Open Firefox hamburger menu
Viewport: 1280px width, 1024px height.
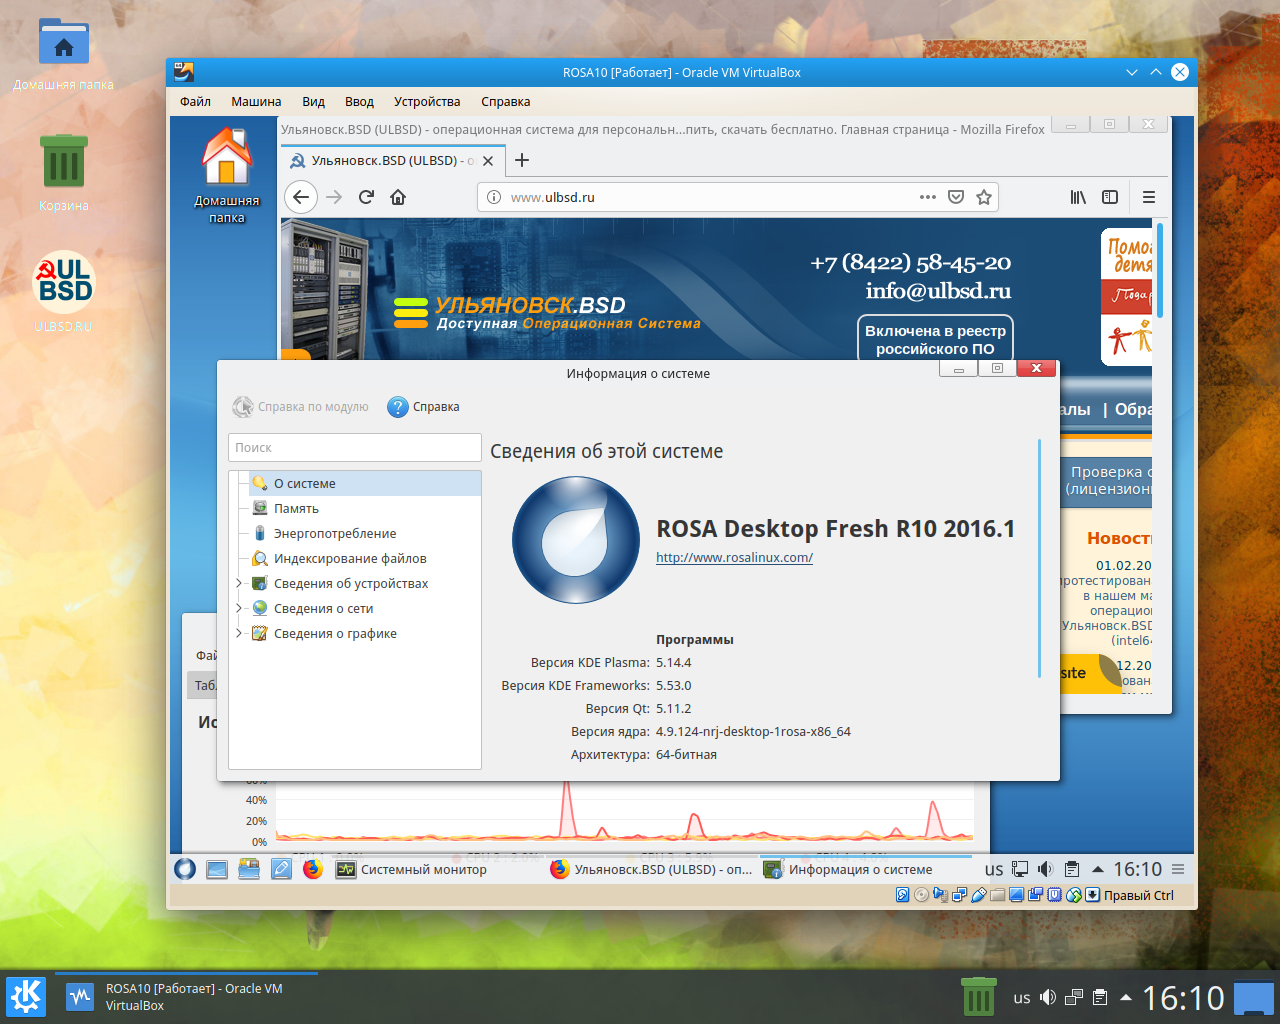[x=1149, y=197]
